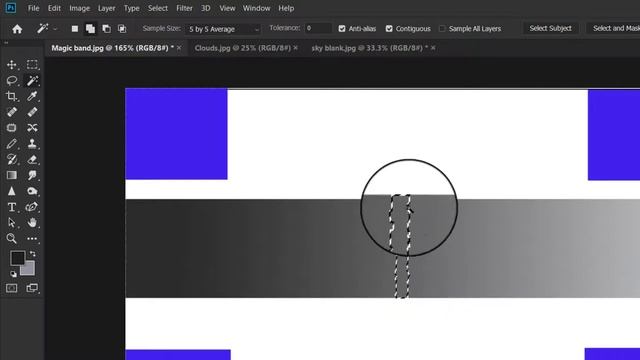The height and width of the screenshot is (360, 640).
Task: Close the Clouds.jpg tab
Action: [x=296, y=48]
